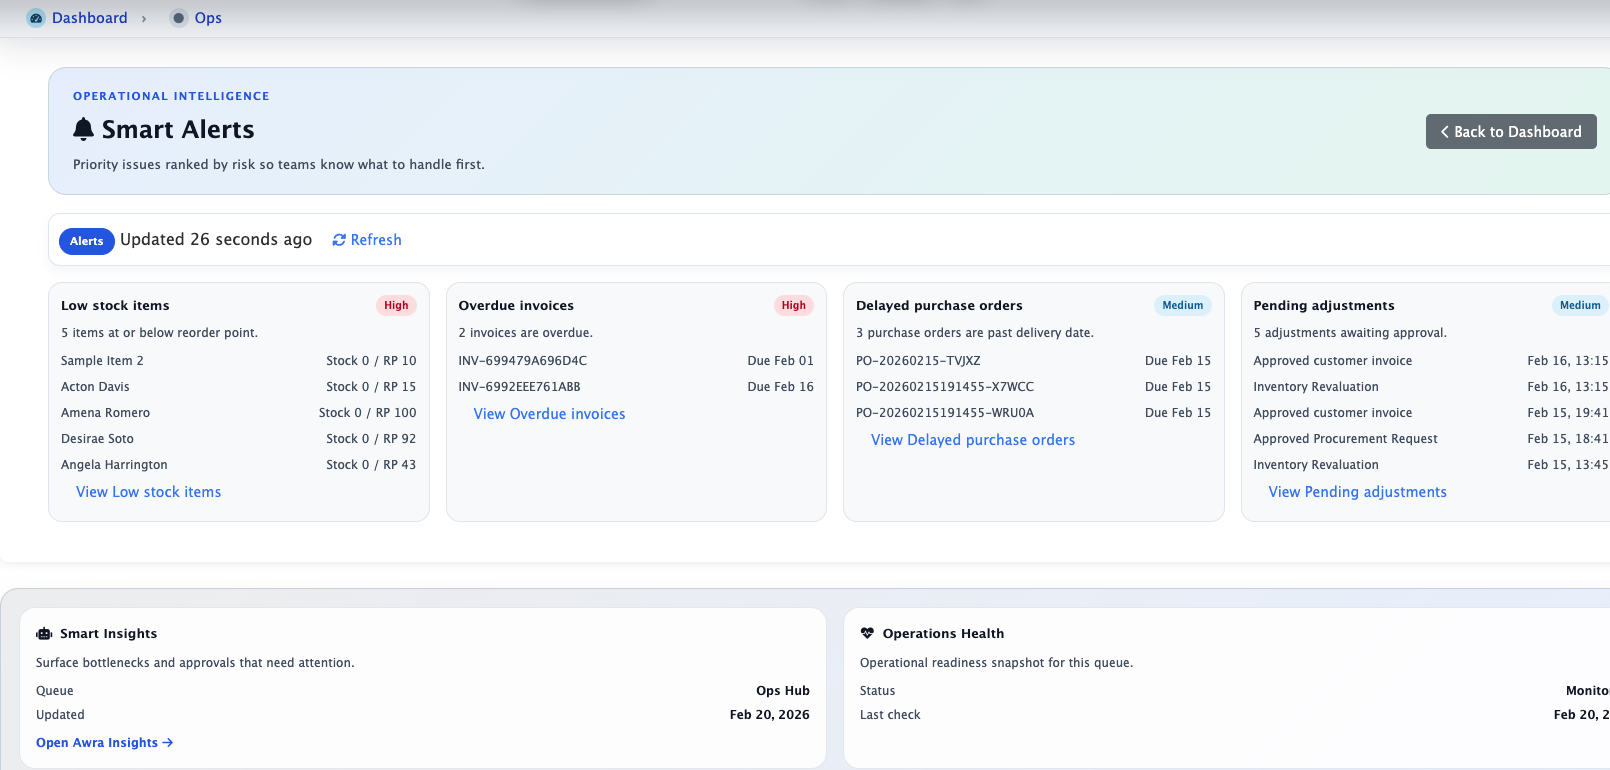Image resolution: width=1610 pixels, height=770 pixels.
Task: Click the Smart Alerts bell icon
Action: (84, 129)
